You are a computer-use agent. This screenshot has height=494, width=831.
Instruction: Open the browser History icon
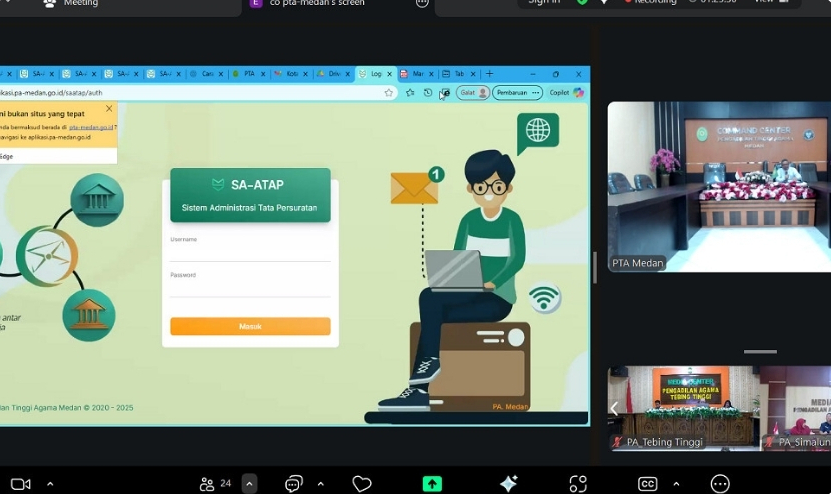(428, 93)
